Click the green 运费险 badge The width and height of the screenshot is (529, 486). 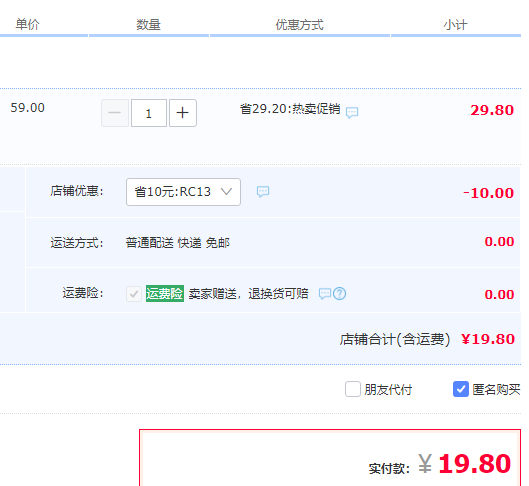click(165, 293)
